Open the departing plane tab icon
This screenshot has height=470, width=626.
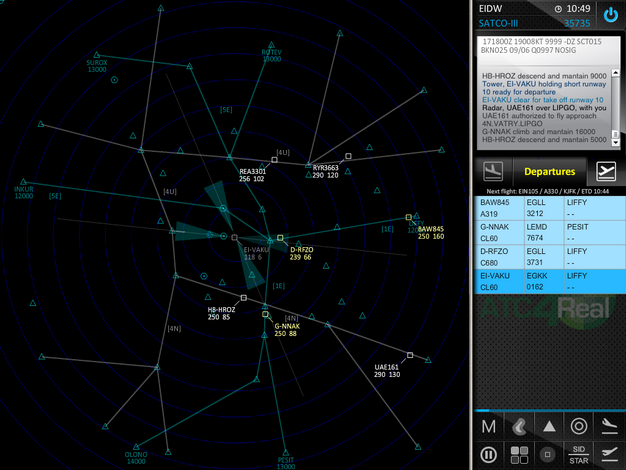(605, 171)
